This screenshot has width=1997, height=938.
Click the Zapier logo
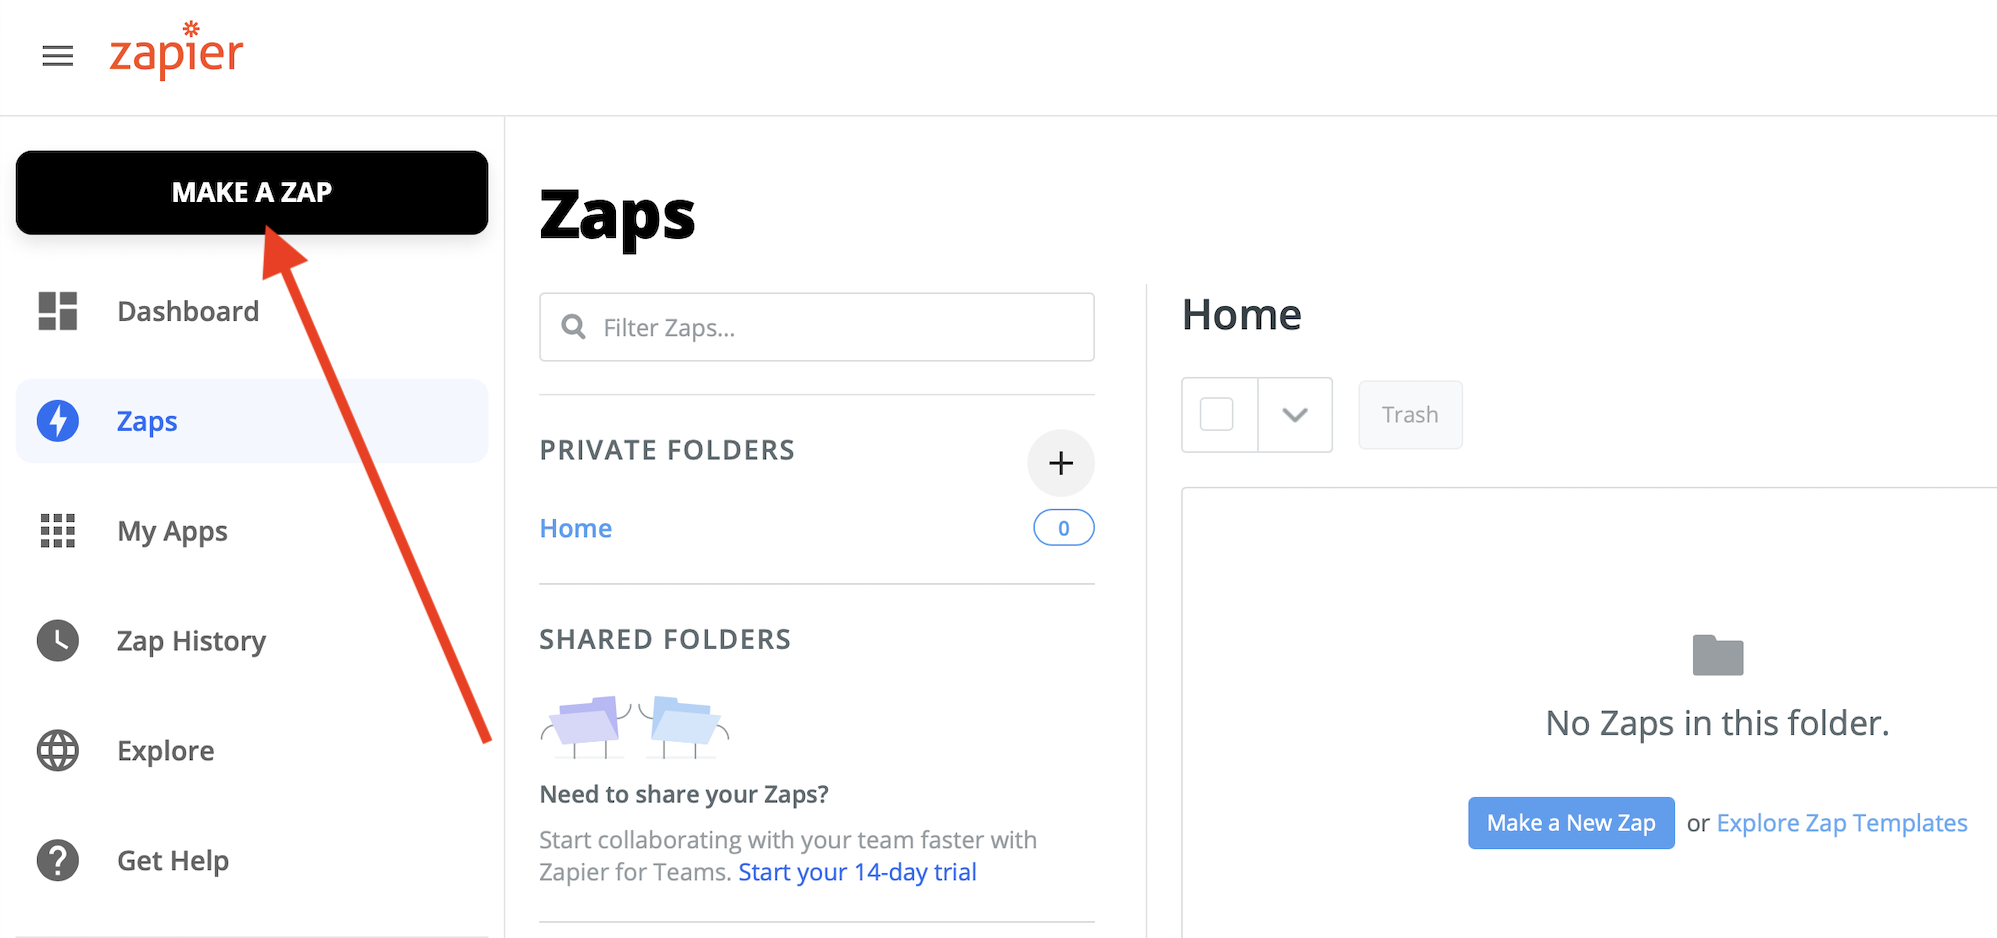pos(176,52)
